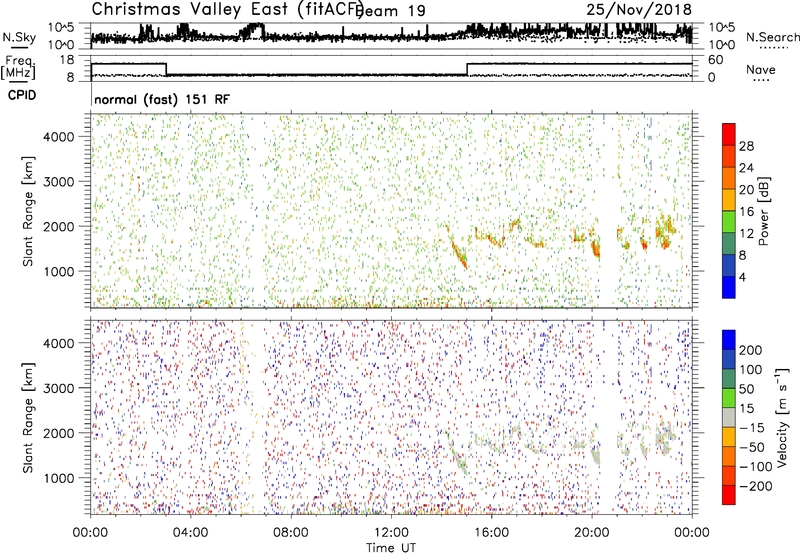Click the 'Nave' legend label
This screenshot has height=554, width=800.
761,69
